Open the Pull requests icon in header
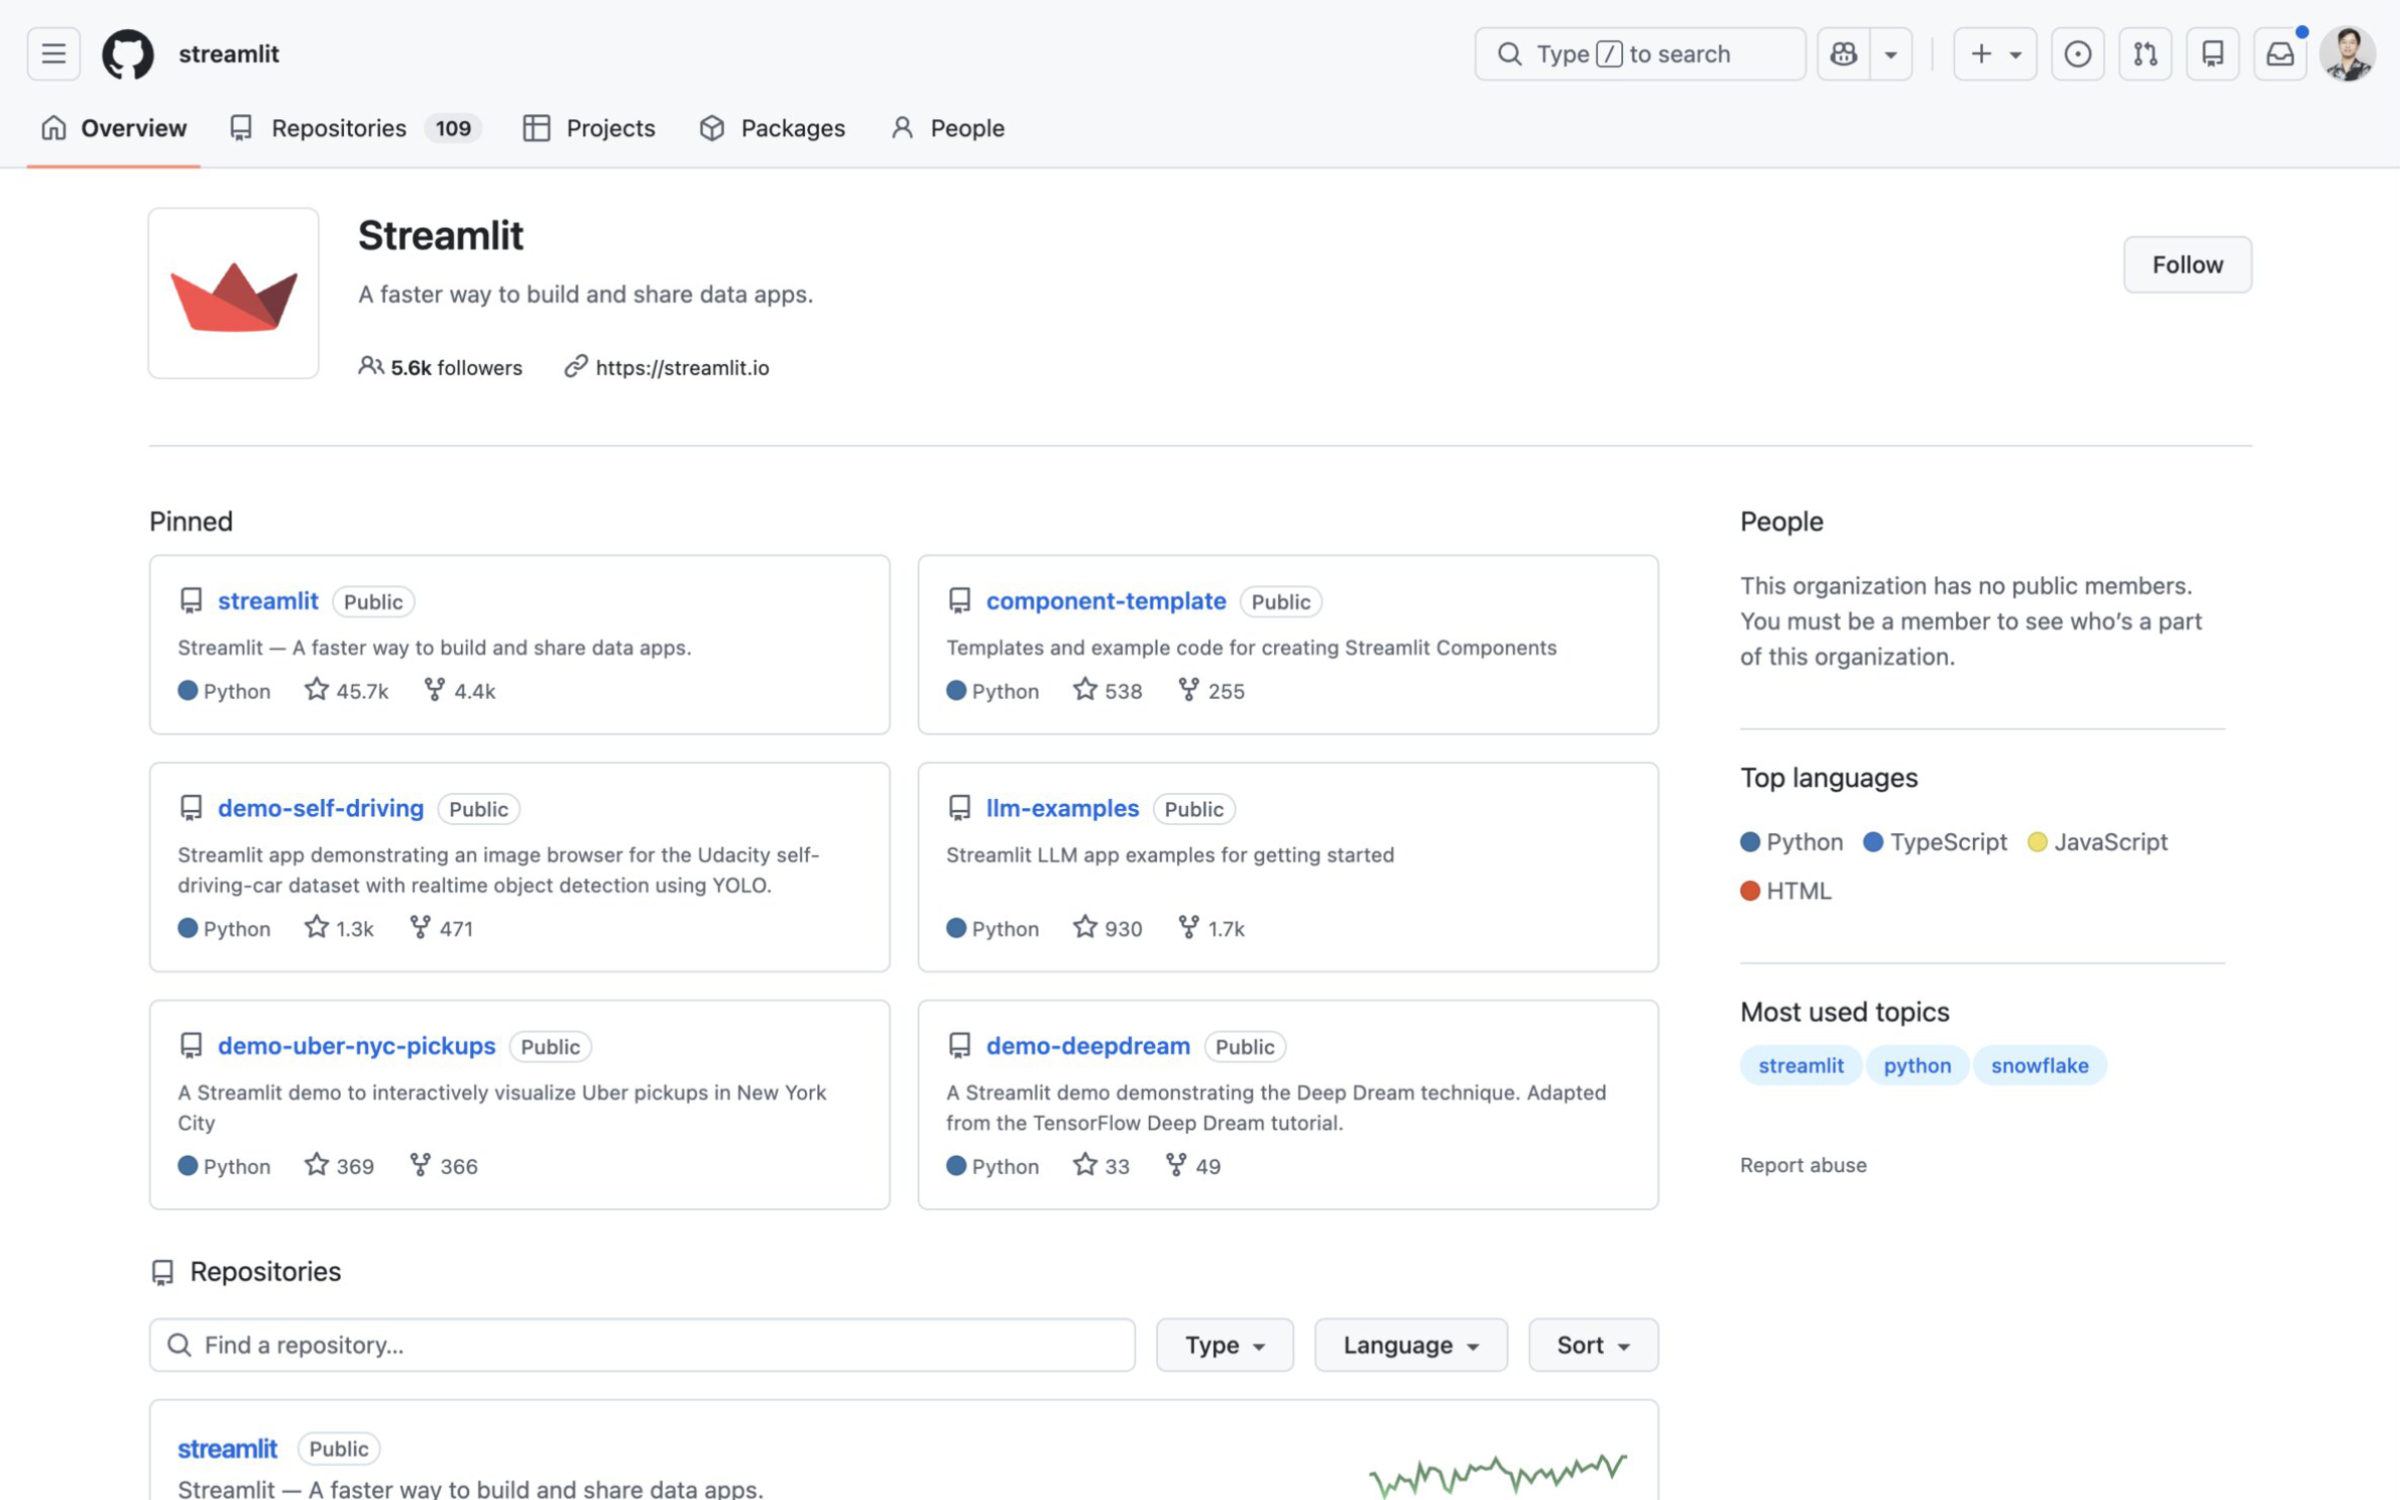The height and width of the screenshot is (1500, 2400). (2145, 53)
